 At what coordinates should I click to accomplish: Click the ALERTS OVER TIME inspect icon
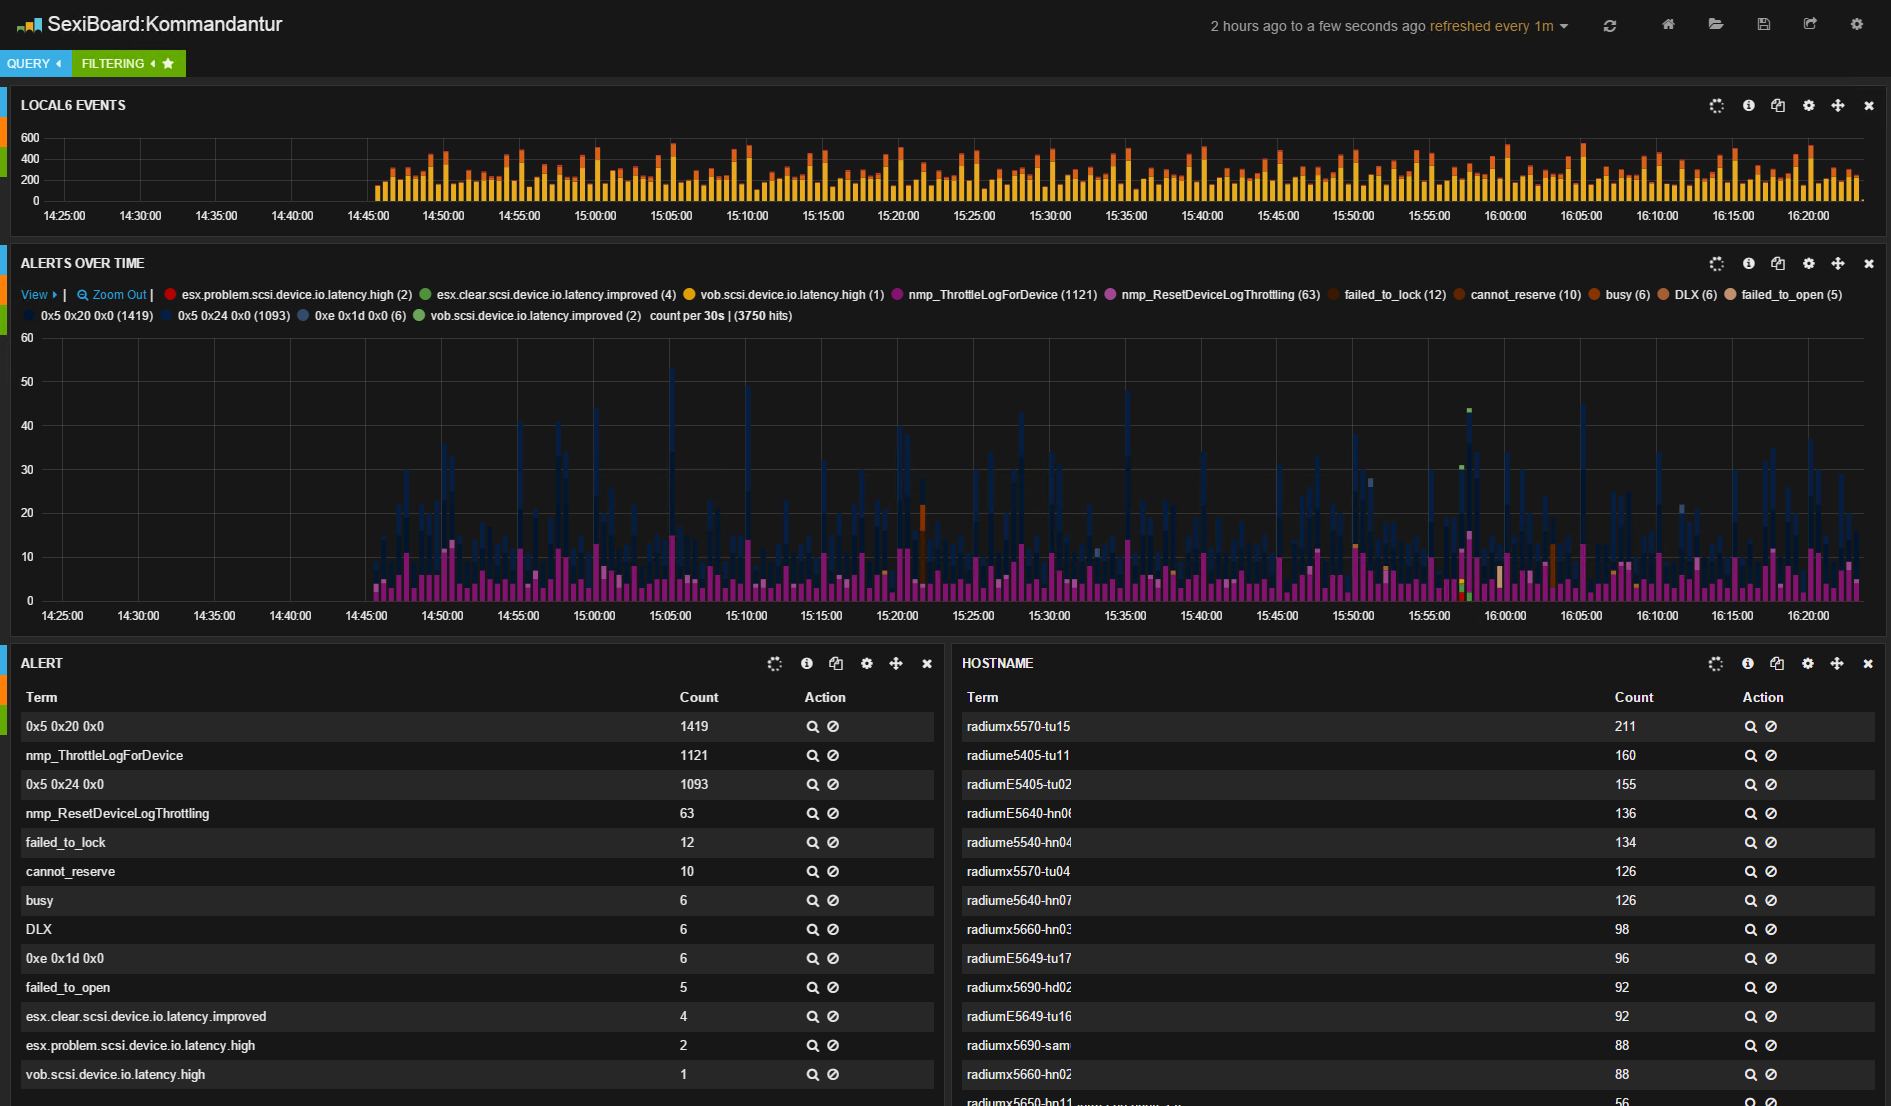click(1748, 264)
